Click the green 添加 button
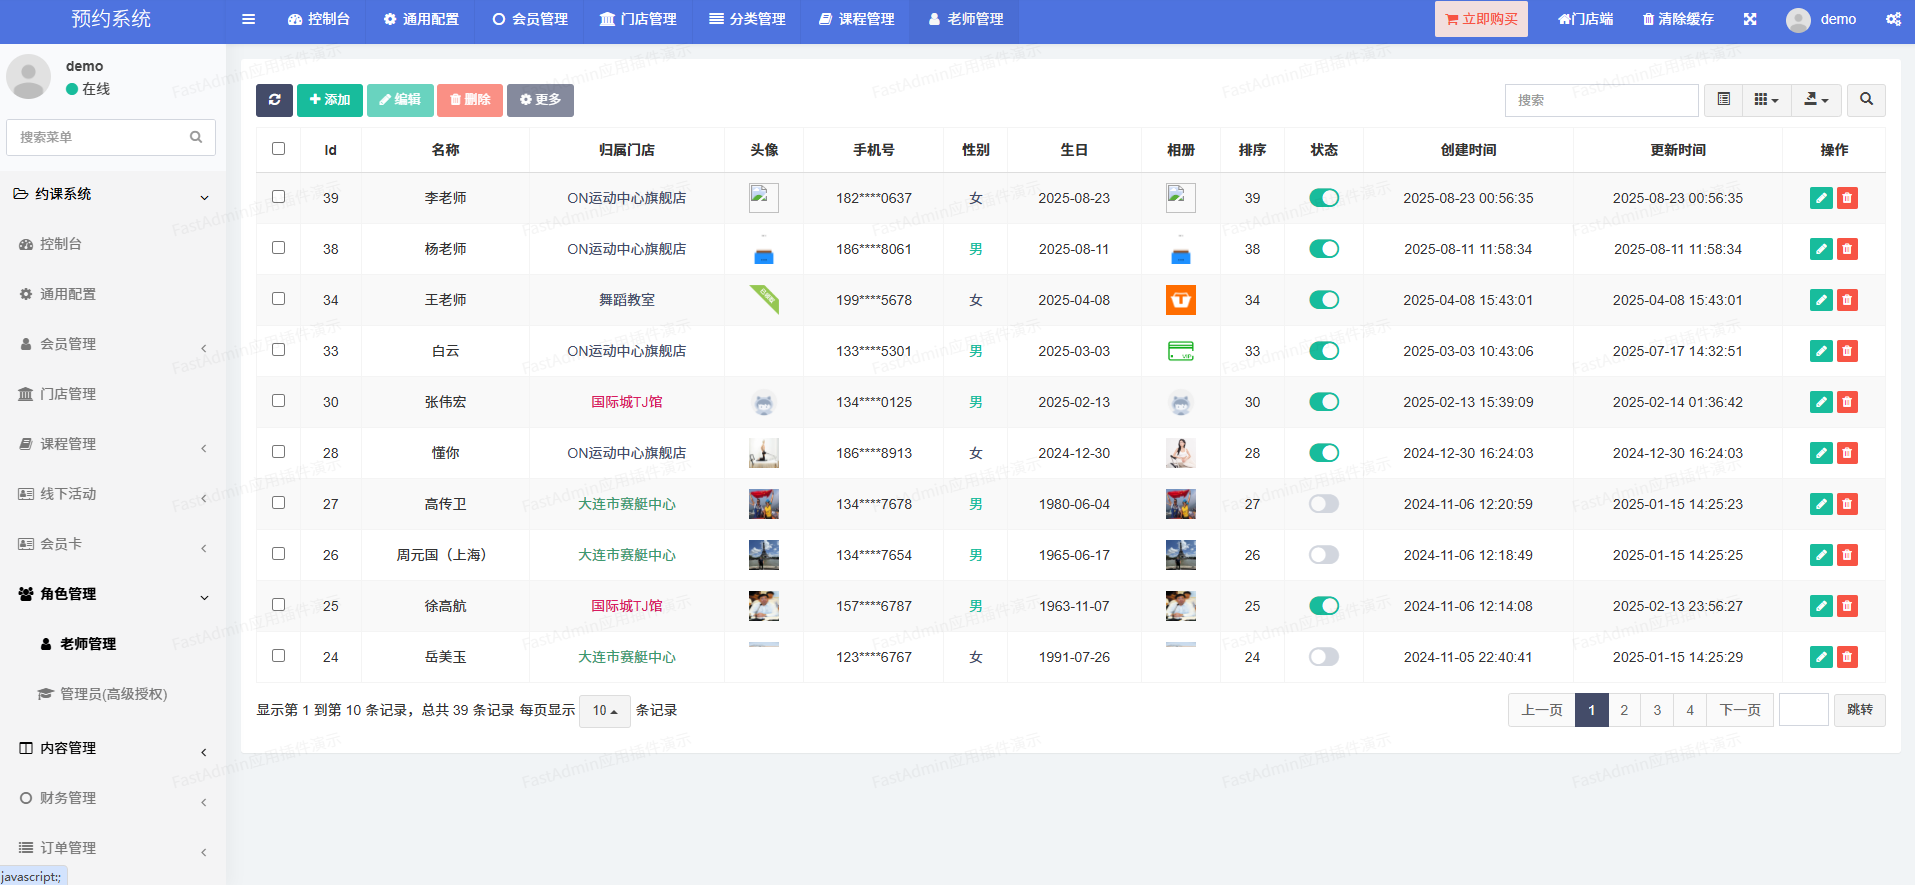 click(329, 100)
